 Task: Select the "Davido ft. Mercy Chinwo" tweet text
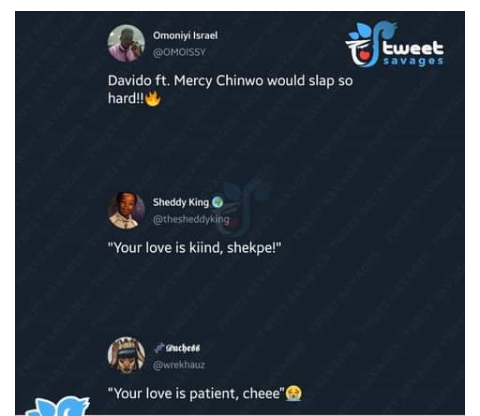tap(230, 89)
